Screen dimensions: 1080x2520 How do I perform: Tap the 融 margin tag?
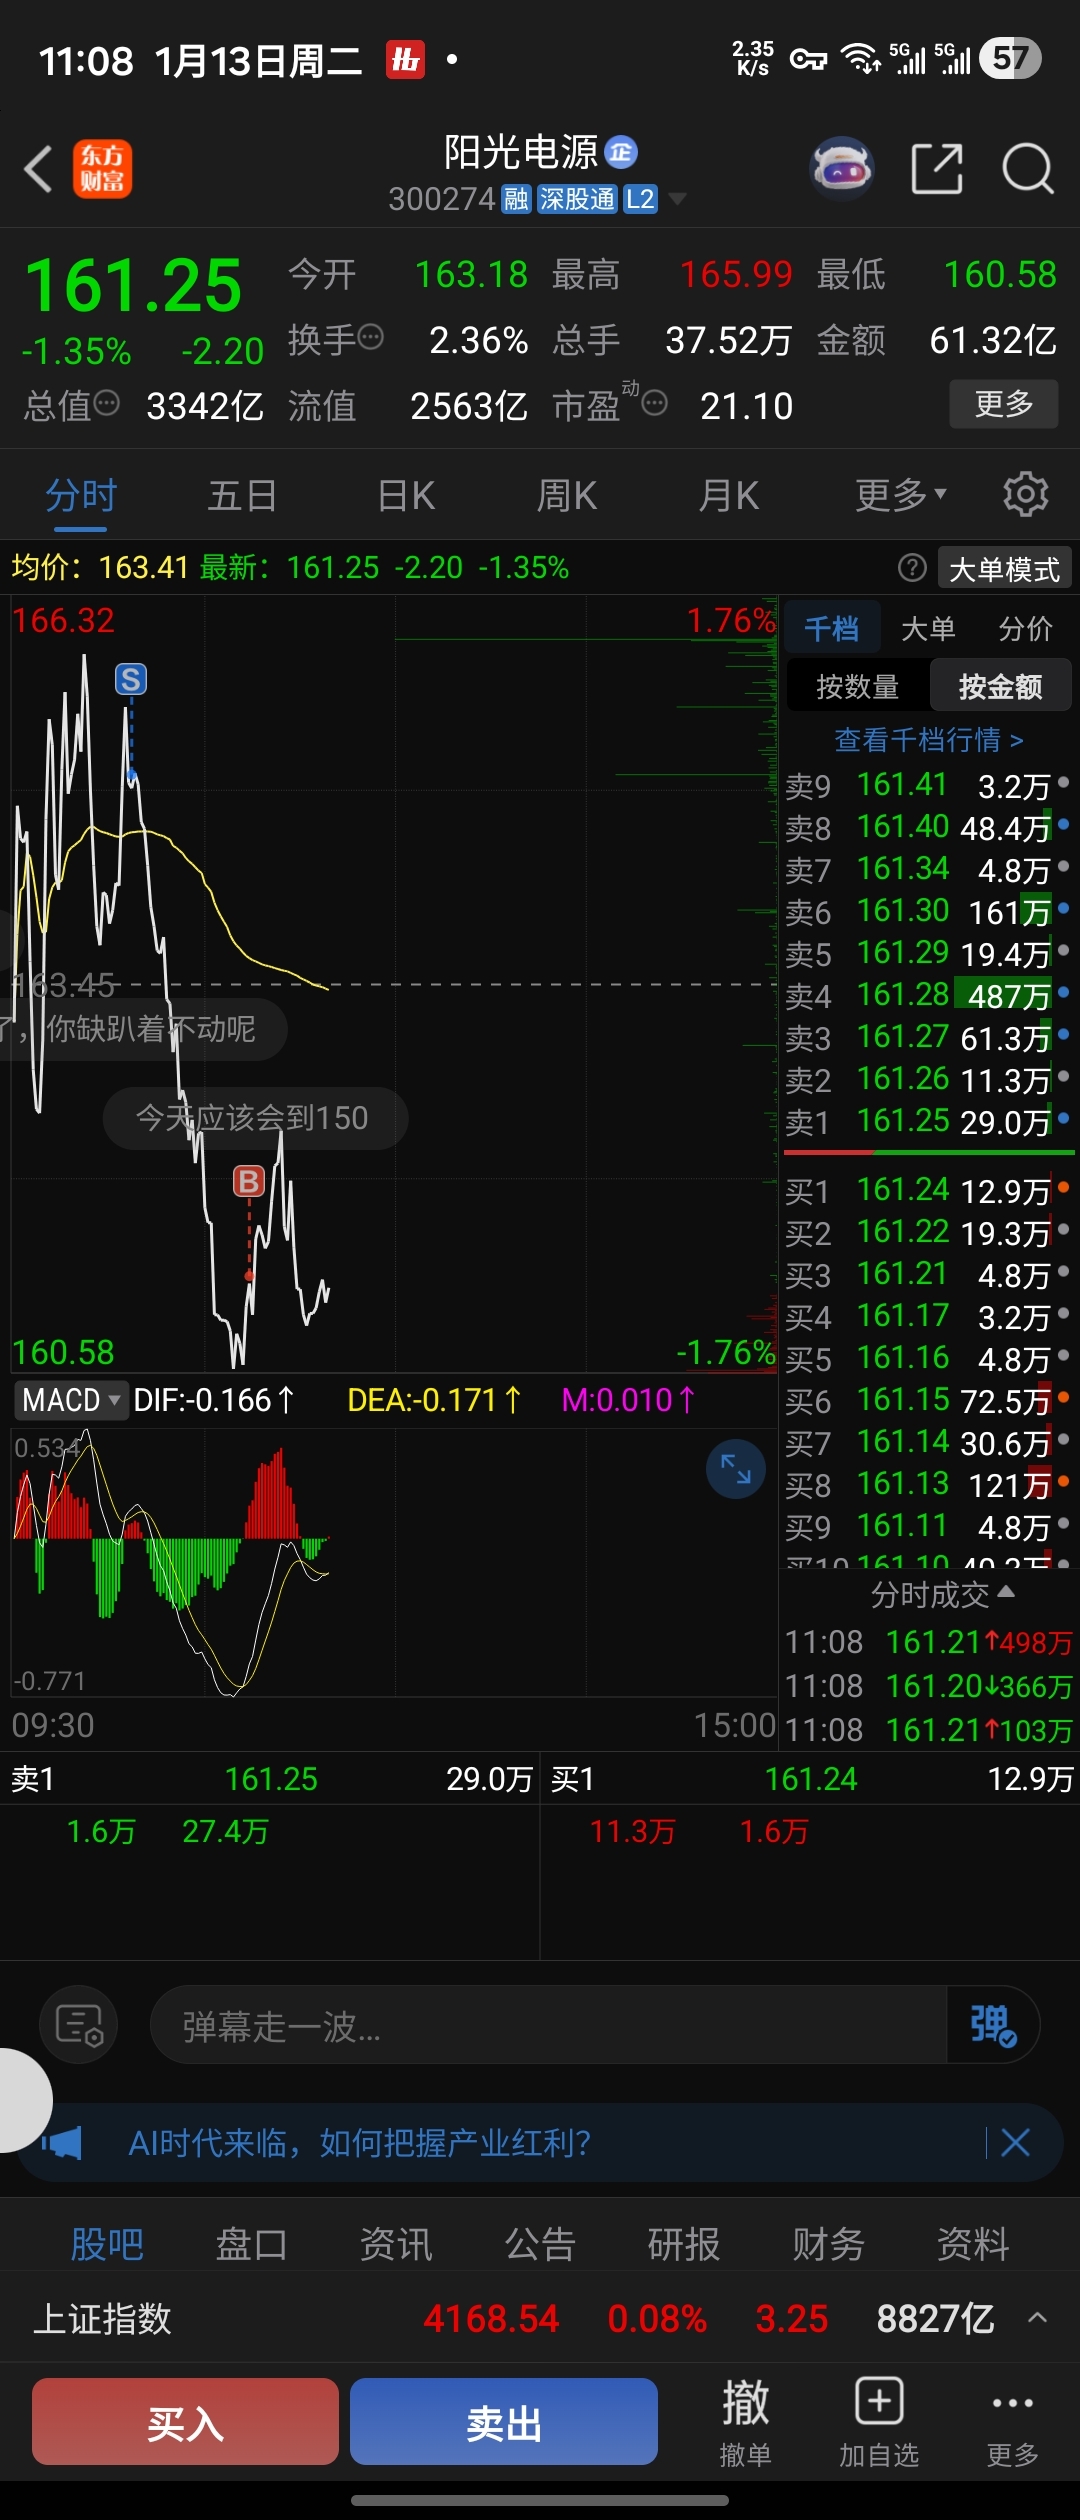tap(516, 199)
